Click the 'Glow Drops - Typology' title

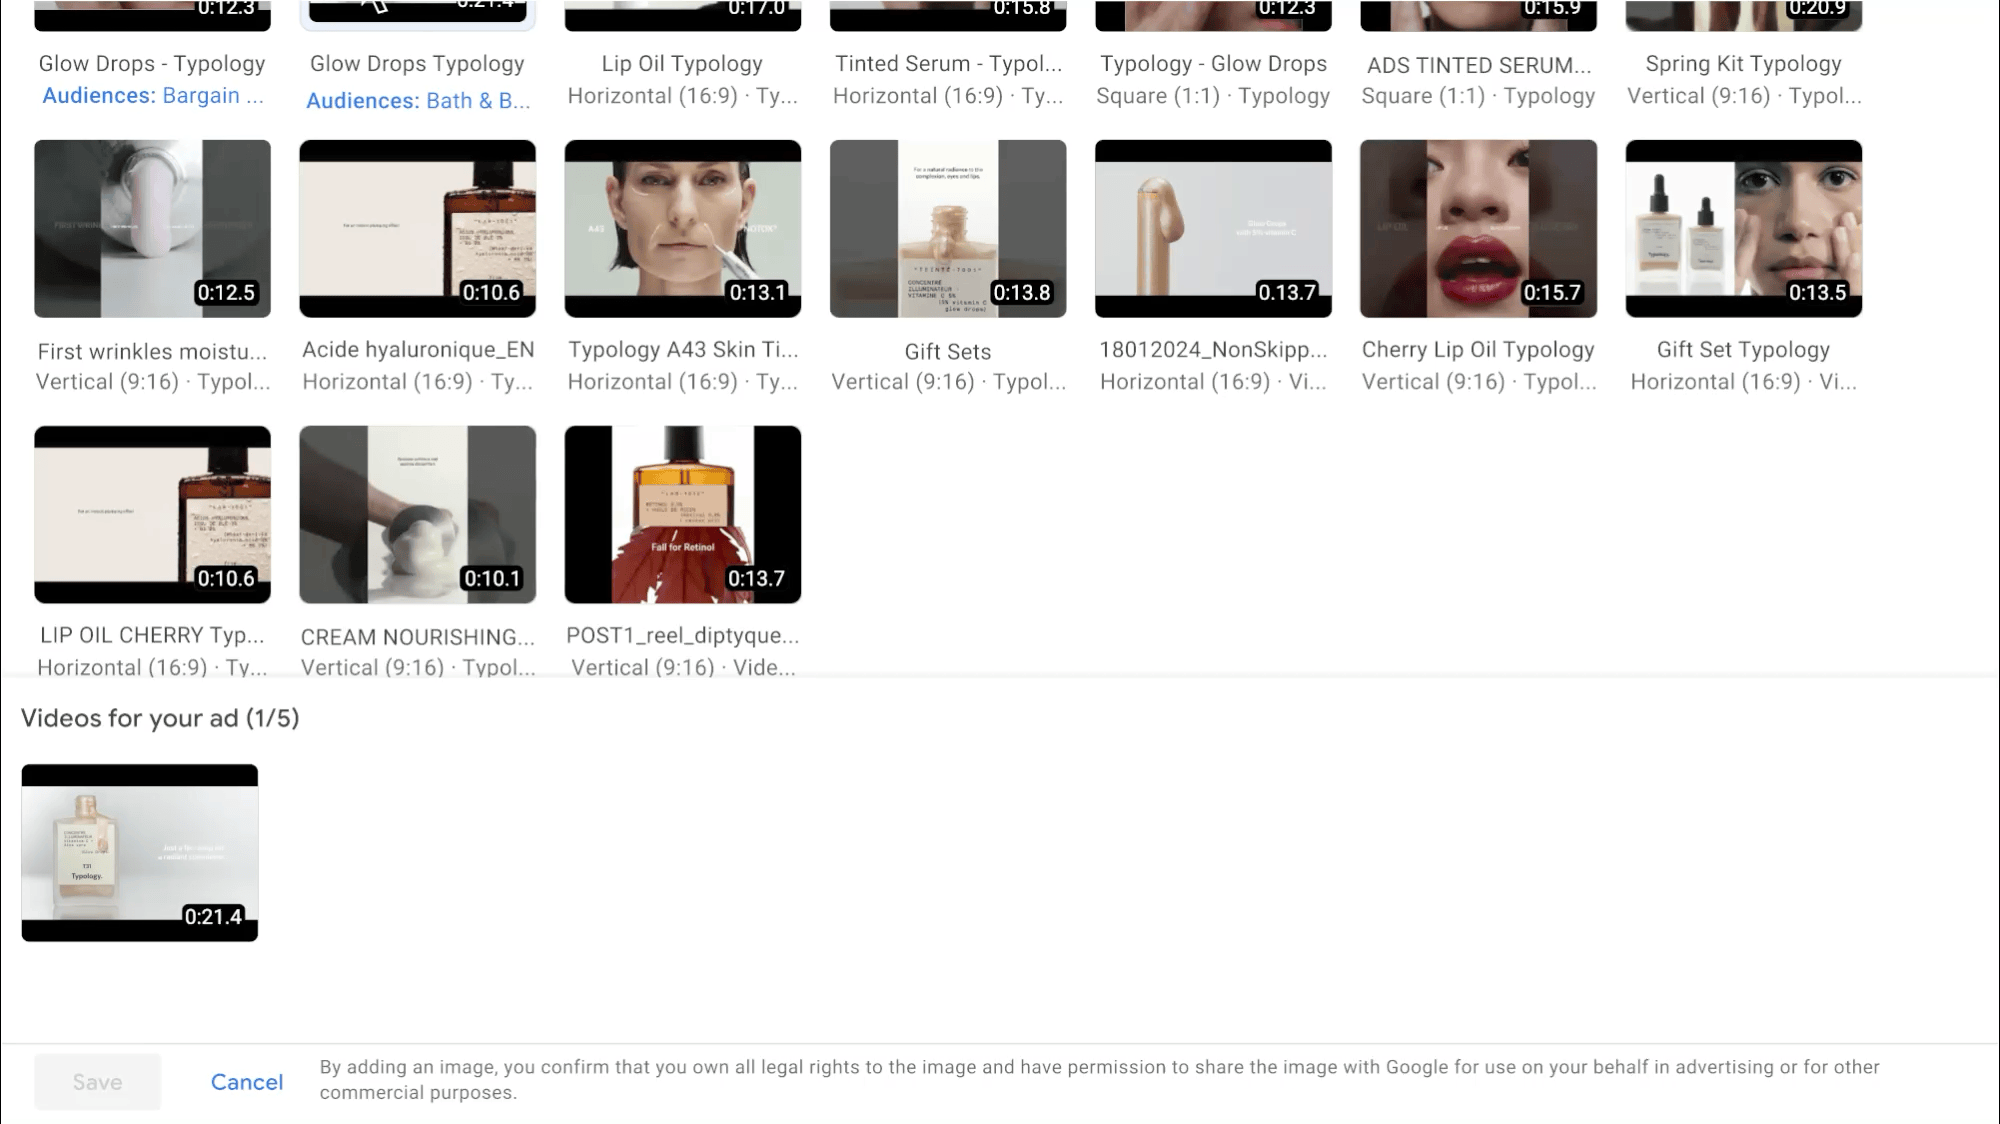click(152, 64)
